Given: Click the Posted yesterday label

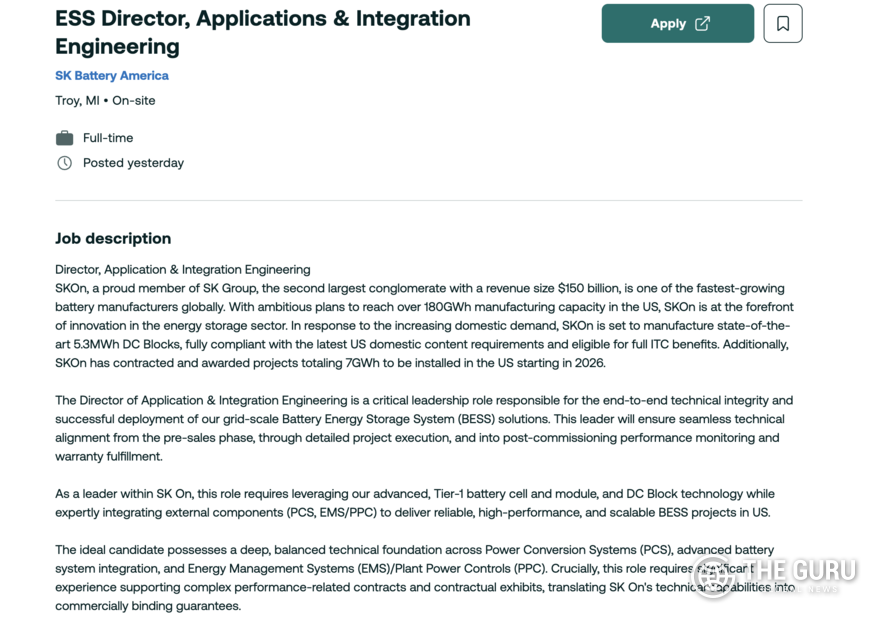Looking at the screenshot, I should [x=133, y=163].
